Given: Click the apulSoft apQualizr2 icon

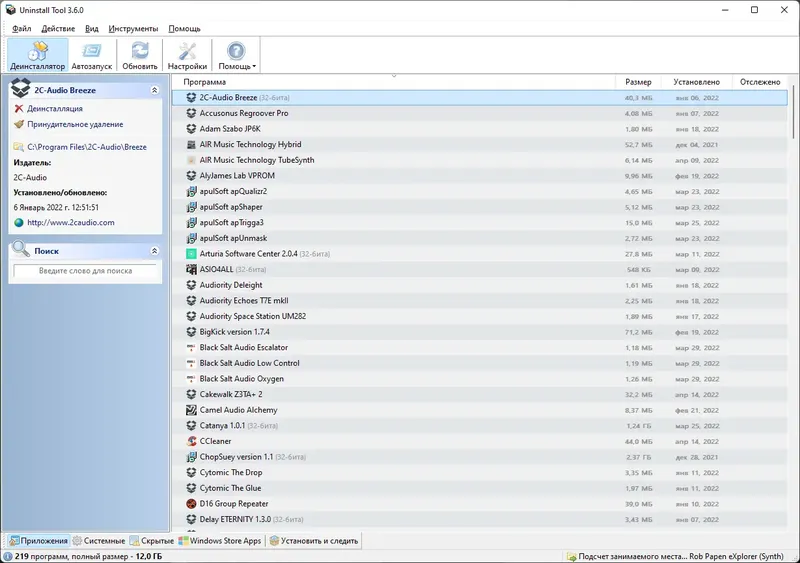Looking at the screenshot, I should click(x=191, y=191).
